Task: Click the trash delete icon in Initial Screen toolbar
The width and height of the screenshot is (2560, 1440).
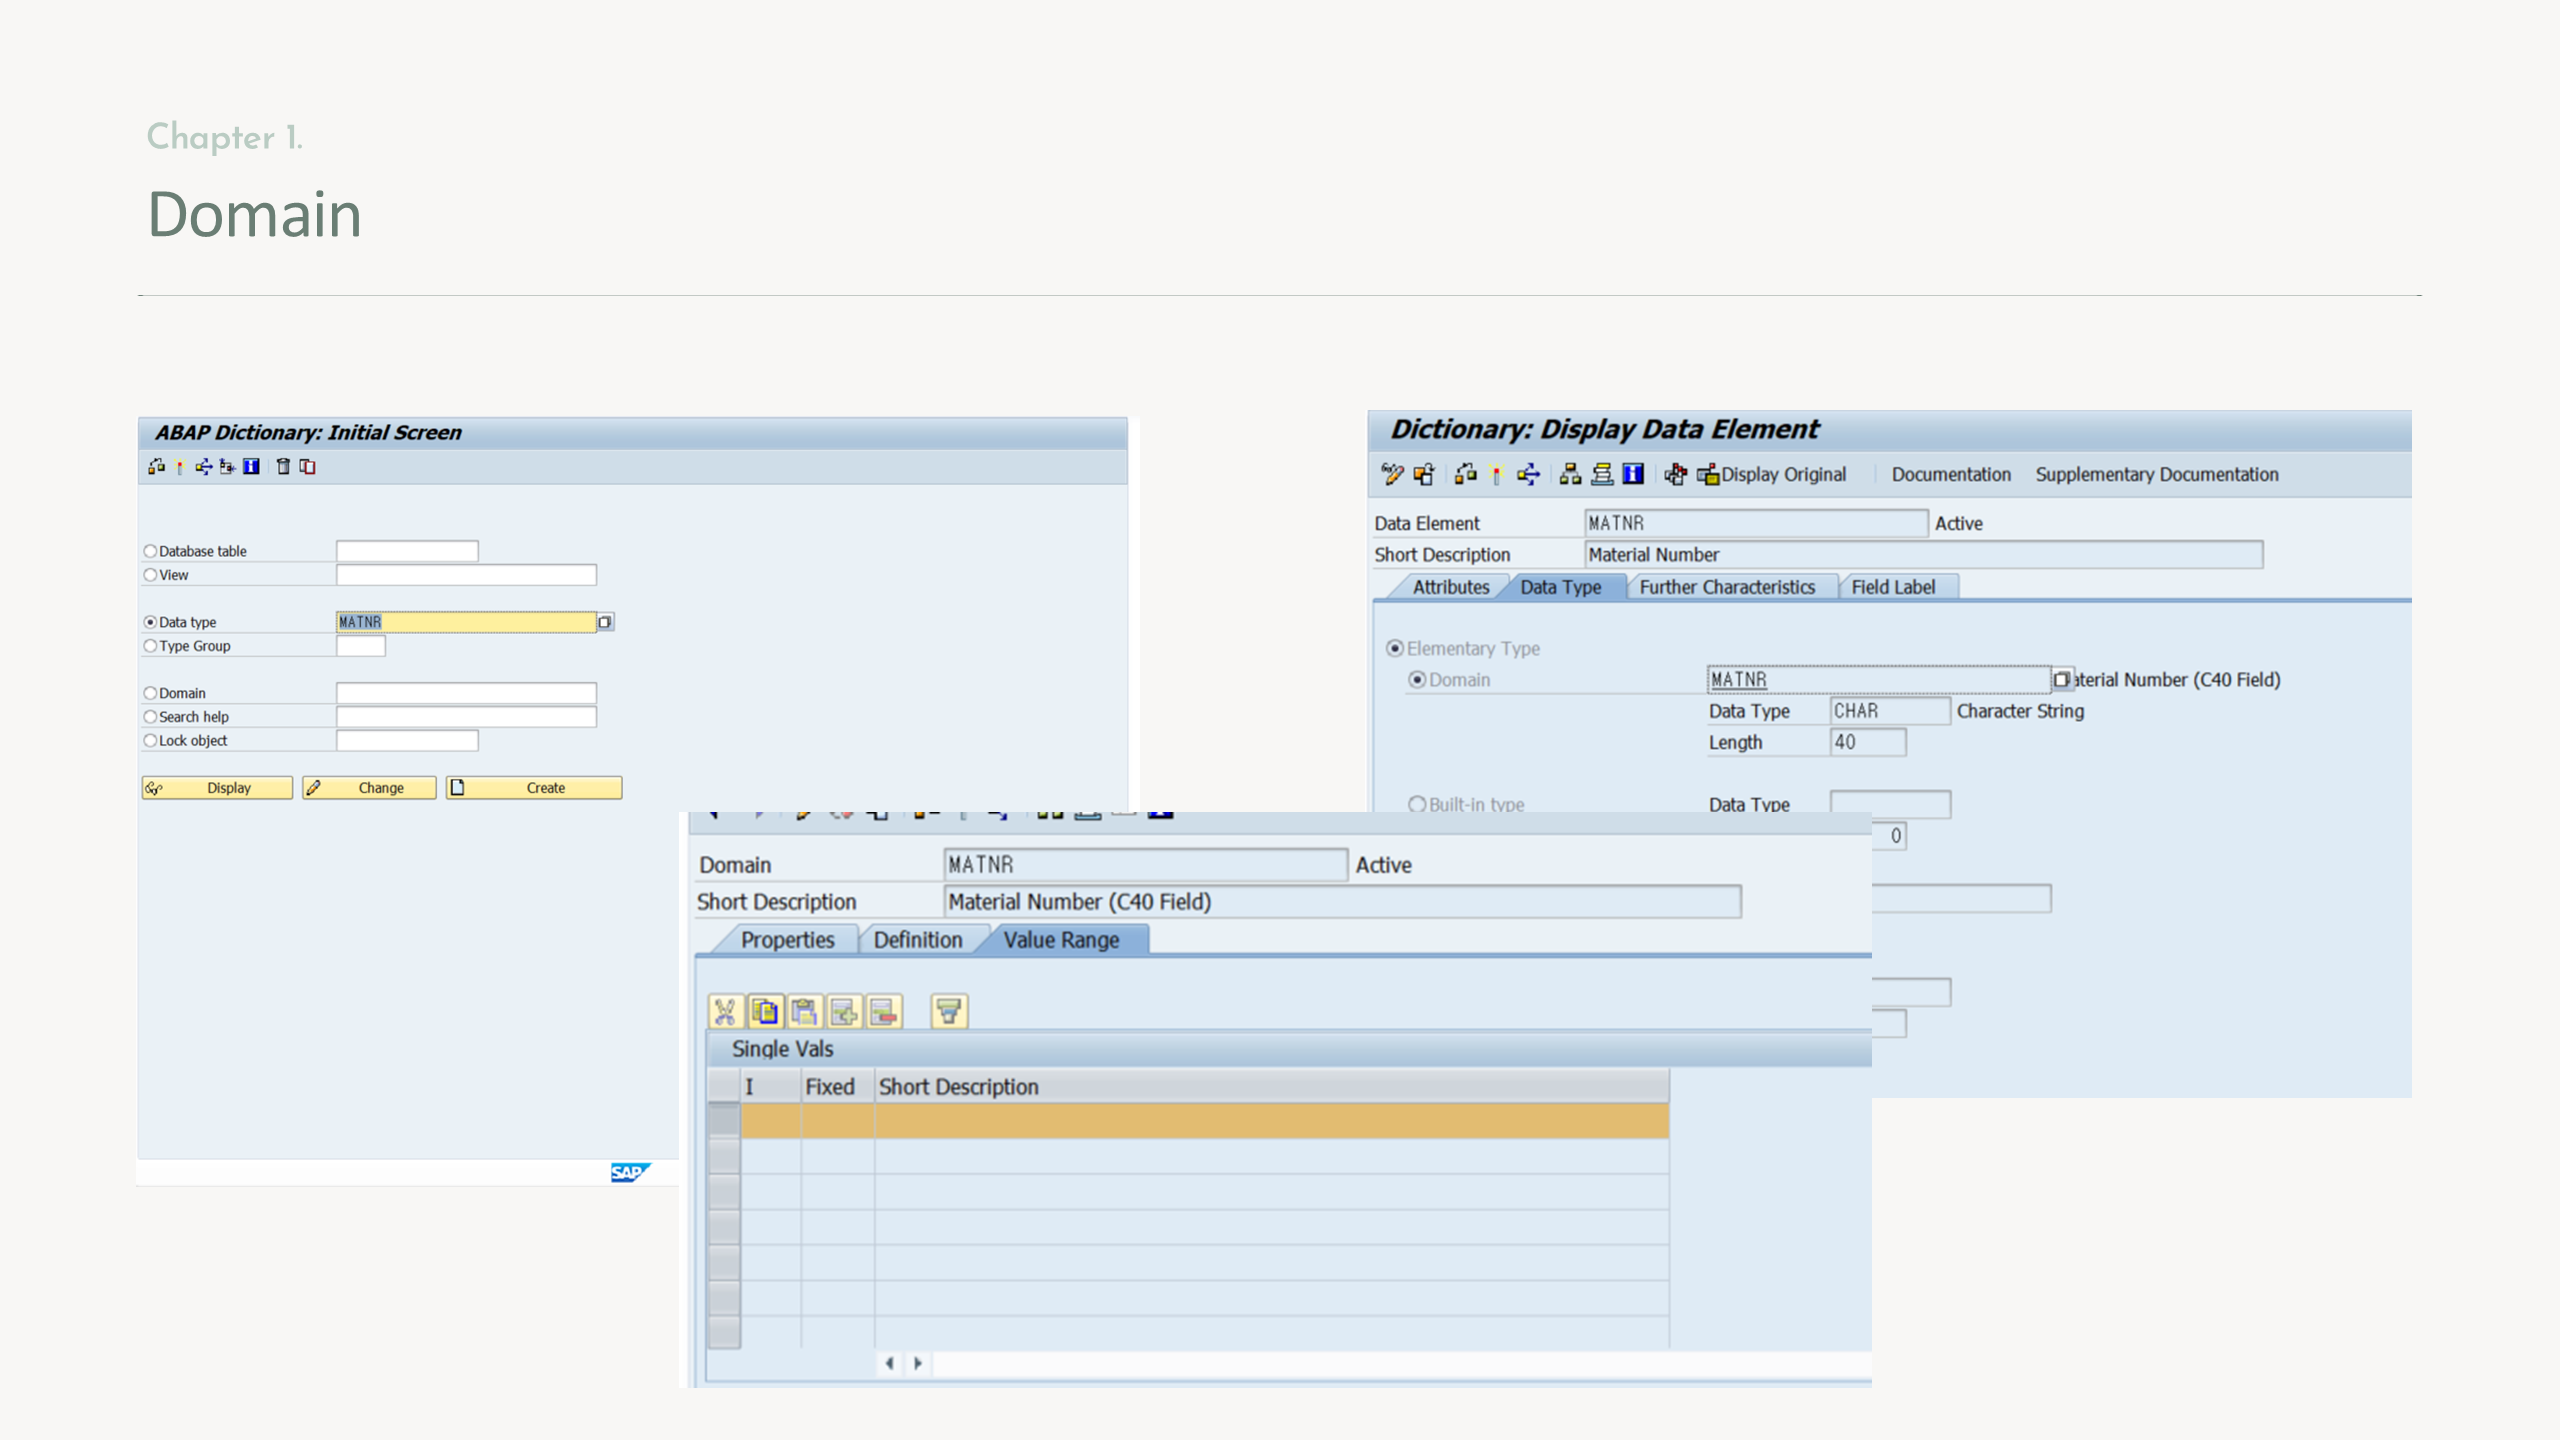Action: [x=283, y=467]
